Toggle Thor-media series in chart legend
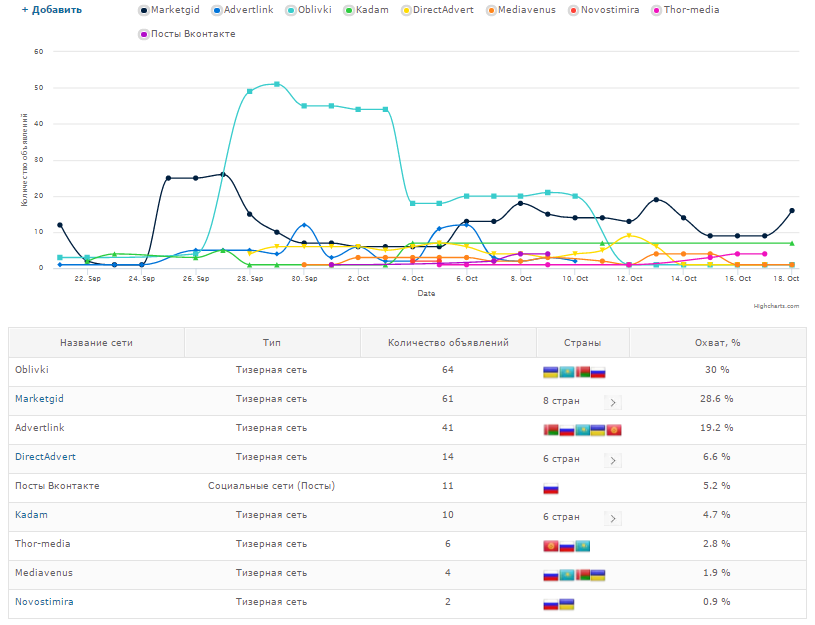Image resolution: width=815 pixels, height=625 pixels. click(x=686, y=10)
